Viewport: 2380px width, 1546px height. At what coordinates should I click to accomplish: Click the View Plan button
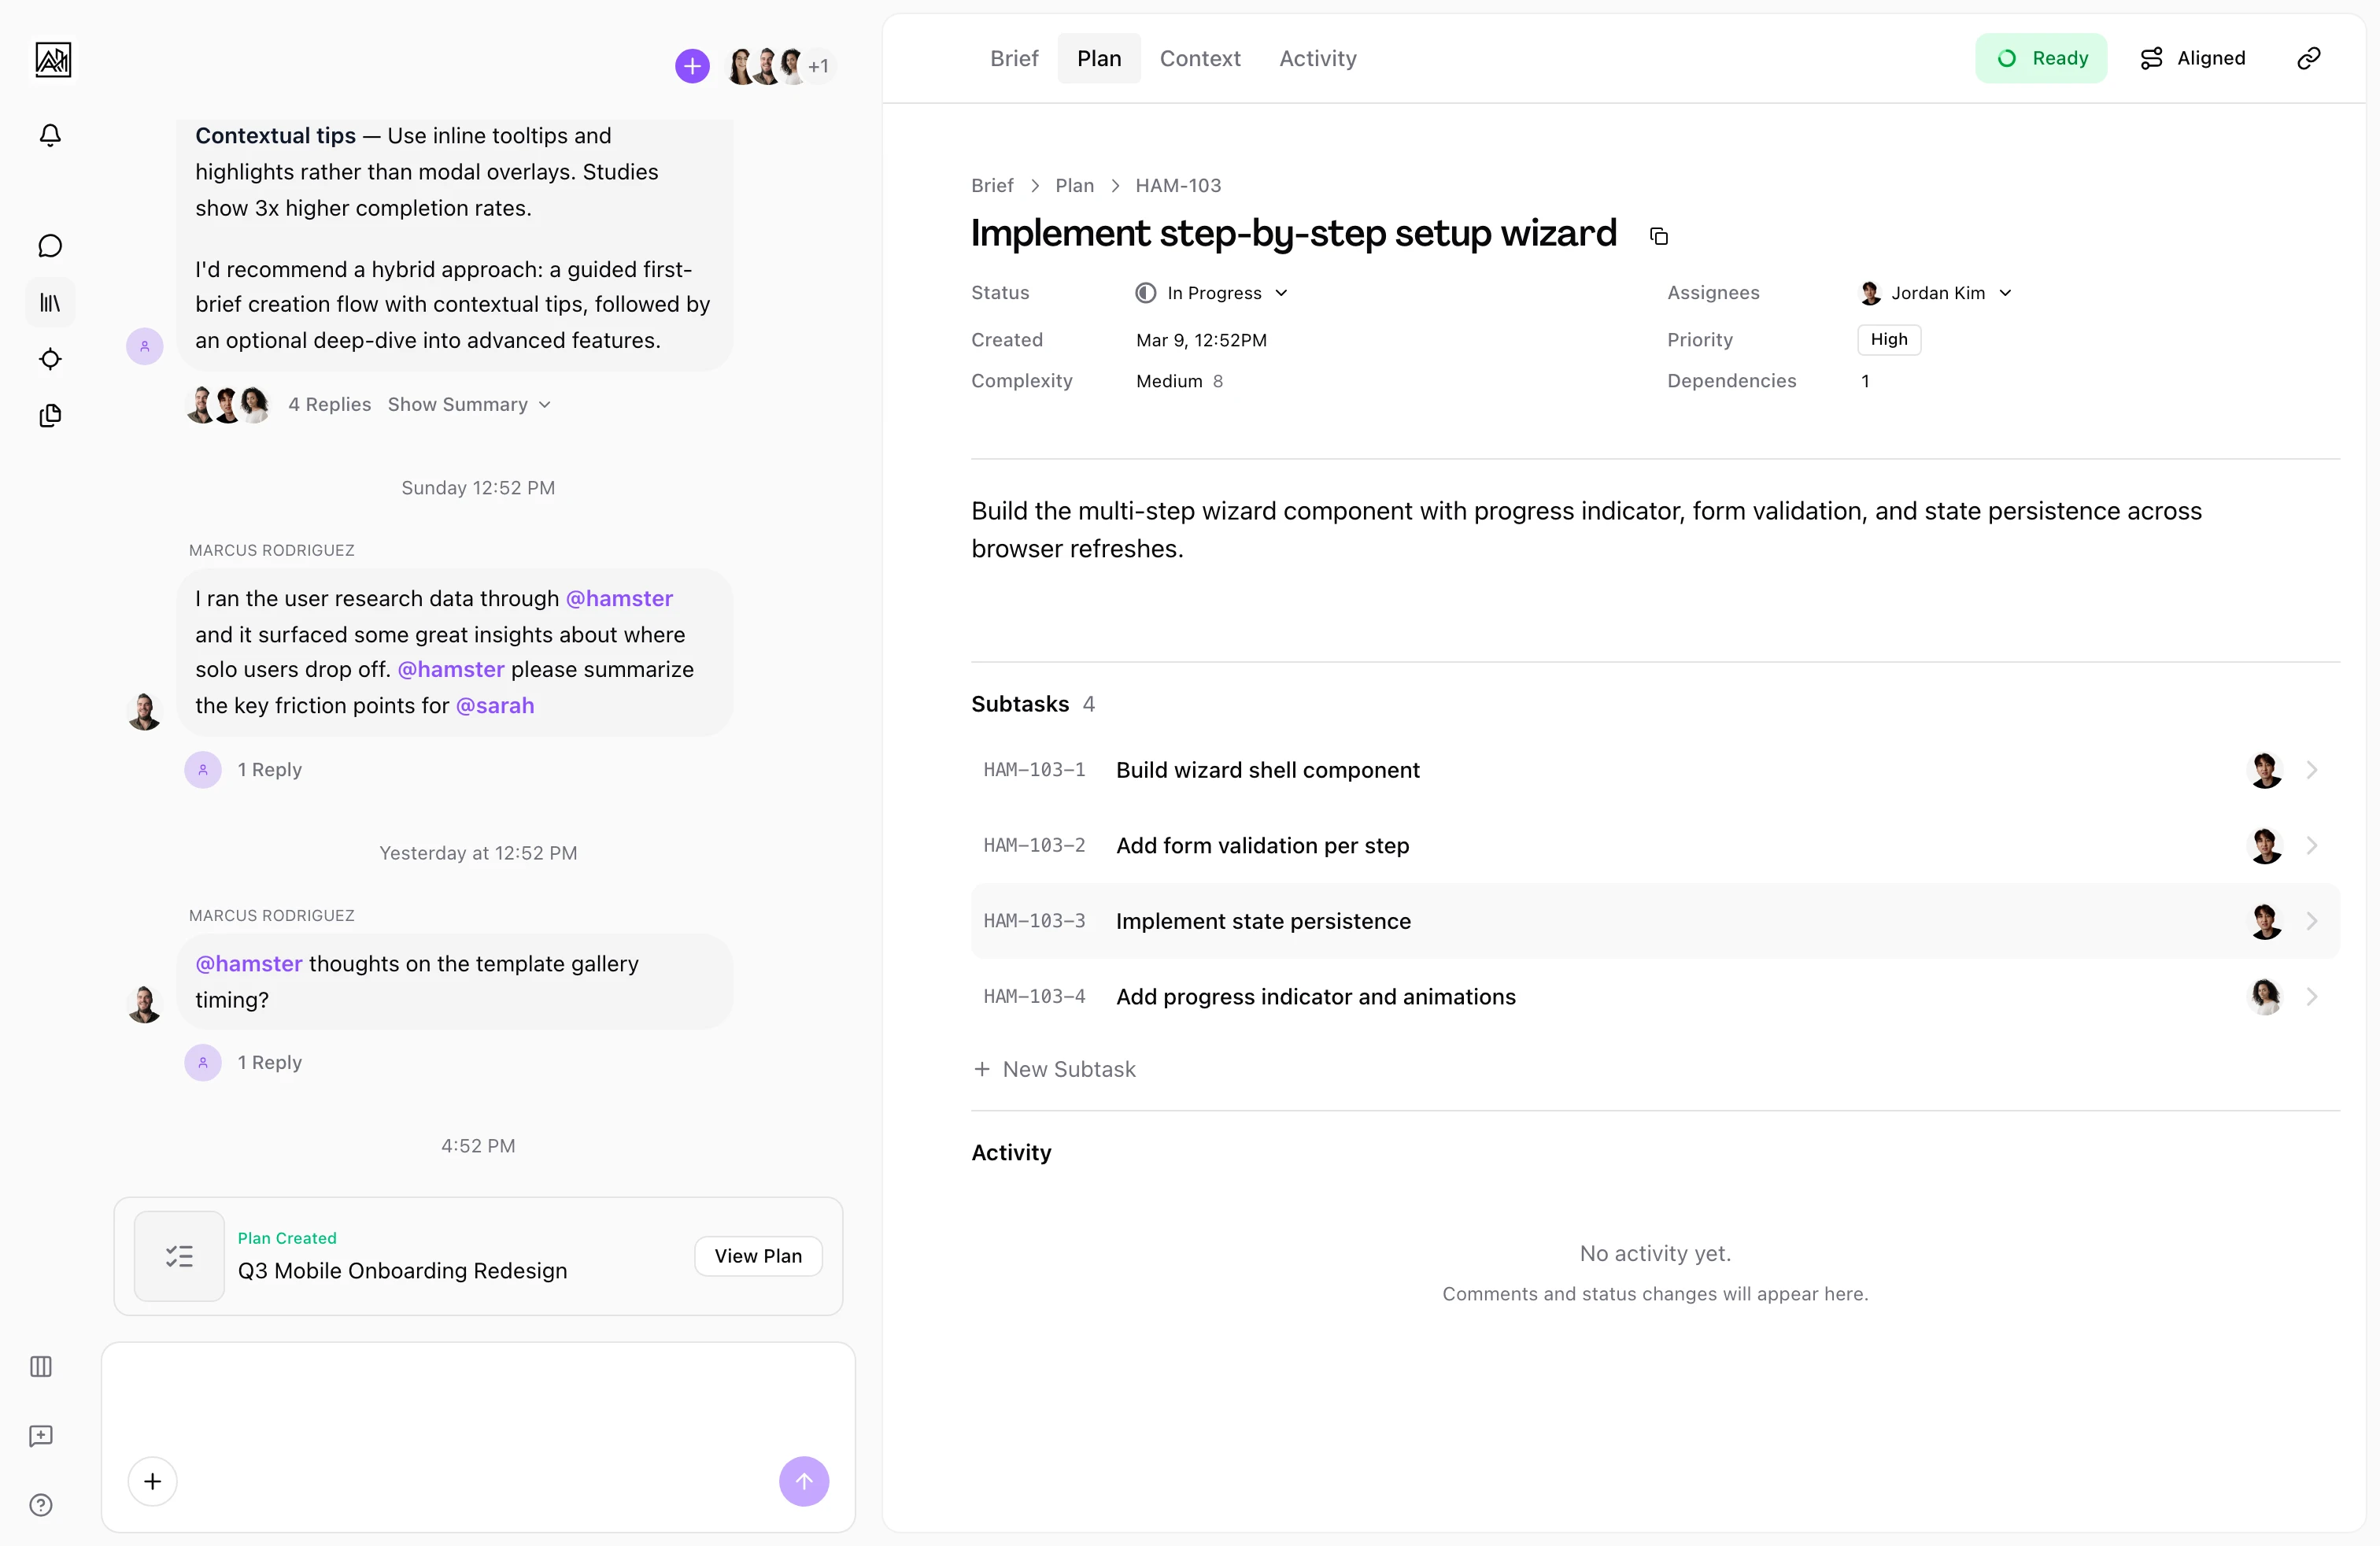(x=758, y=1256)
